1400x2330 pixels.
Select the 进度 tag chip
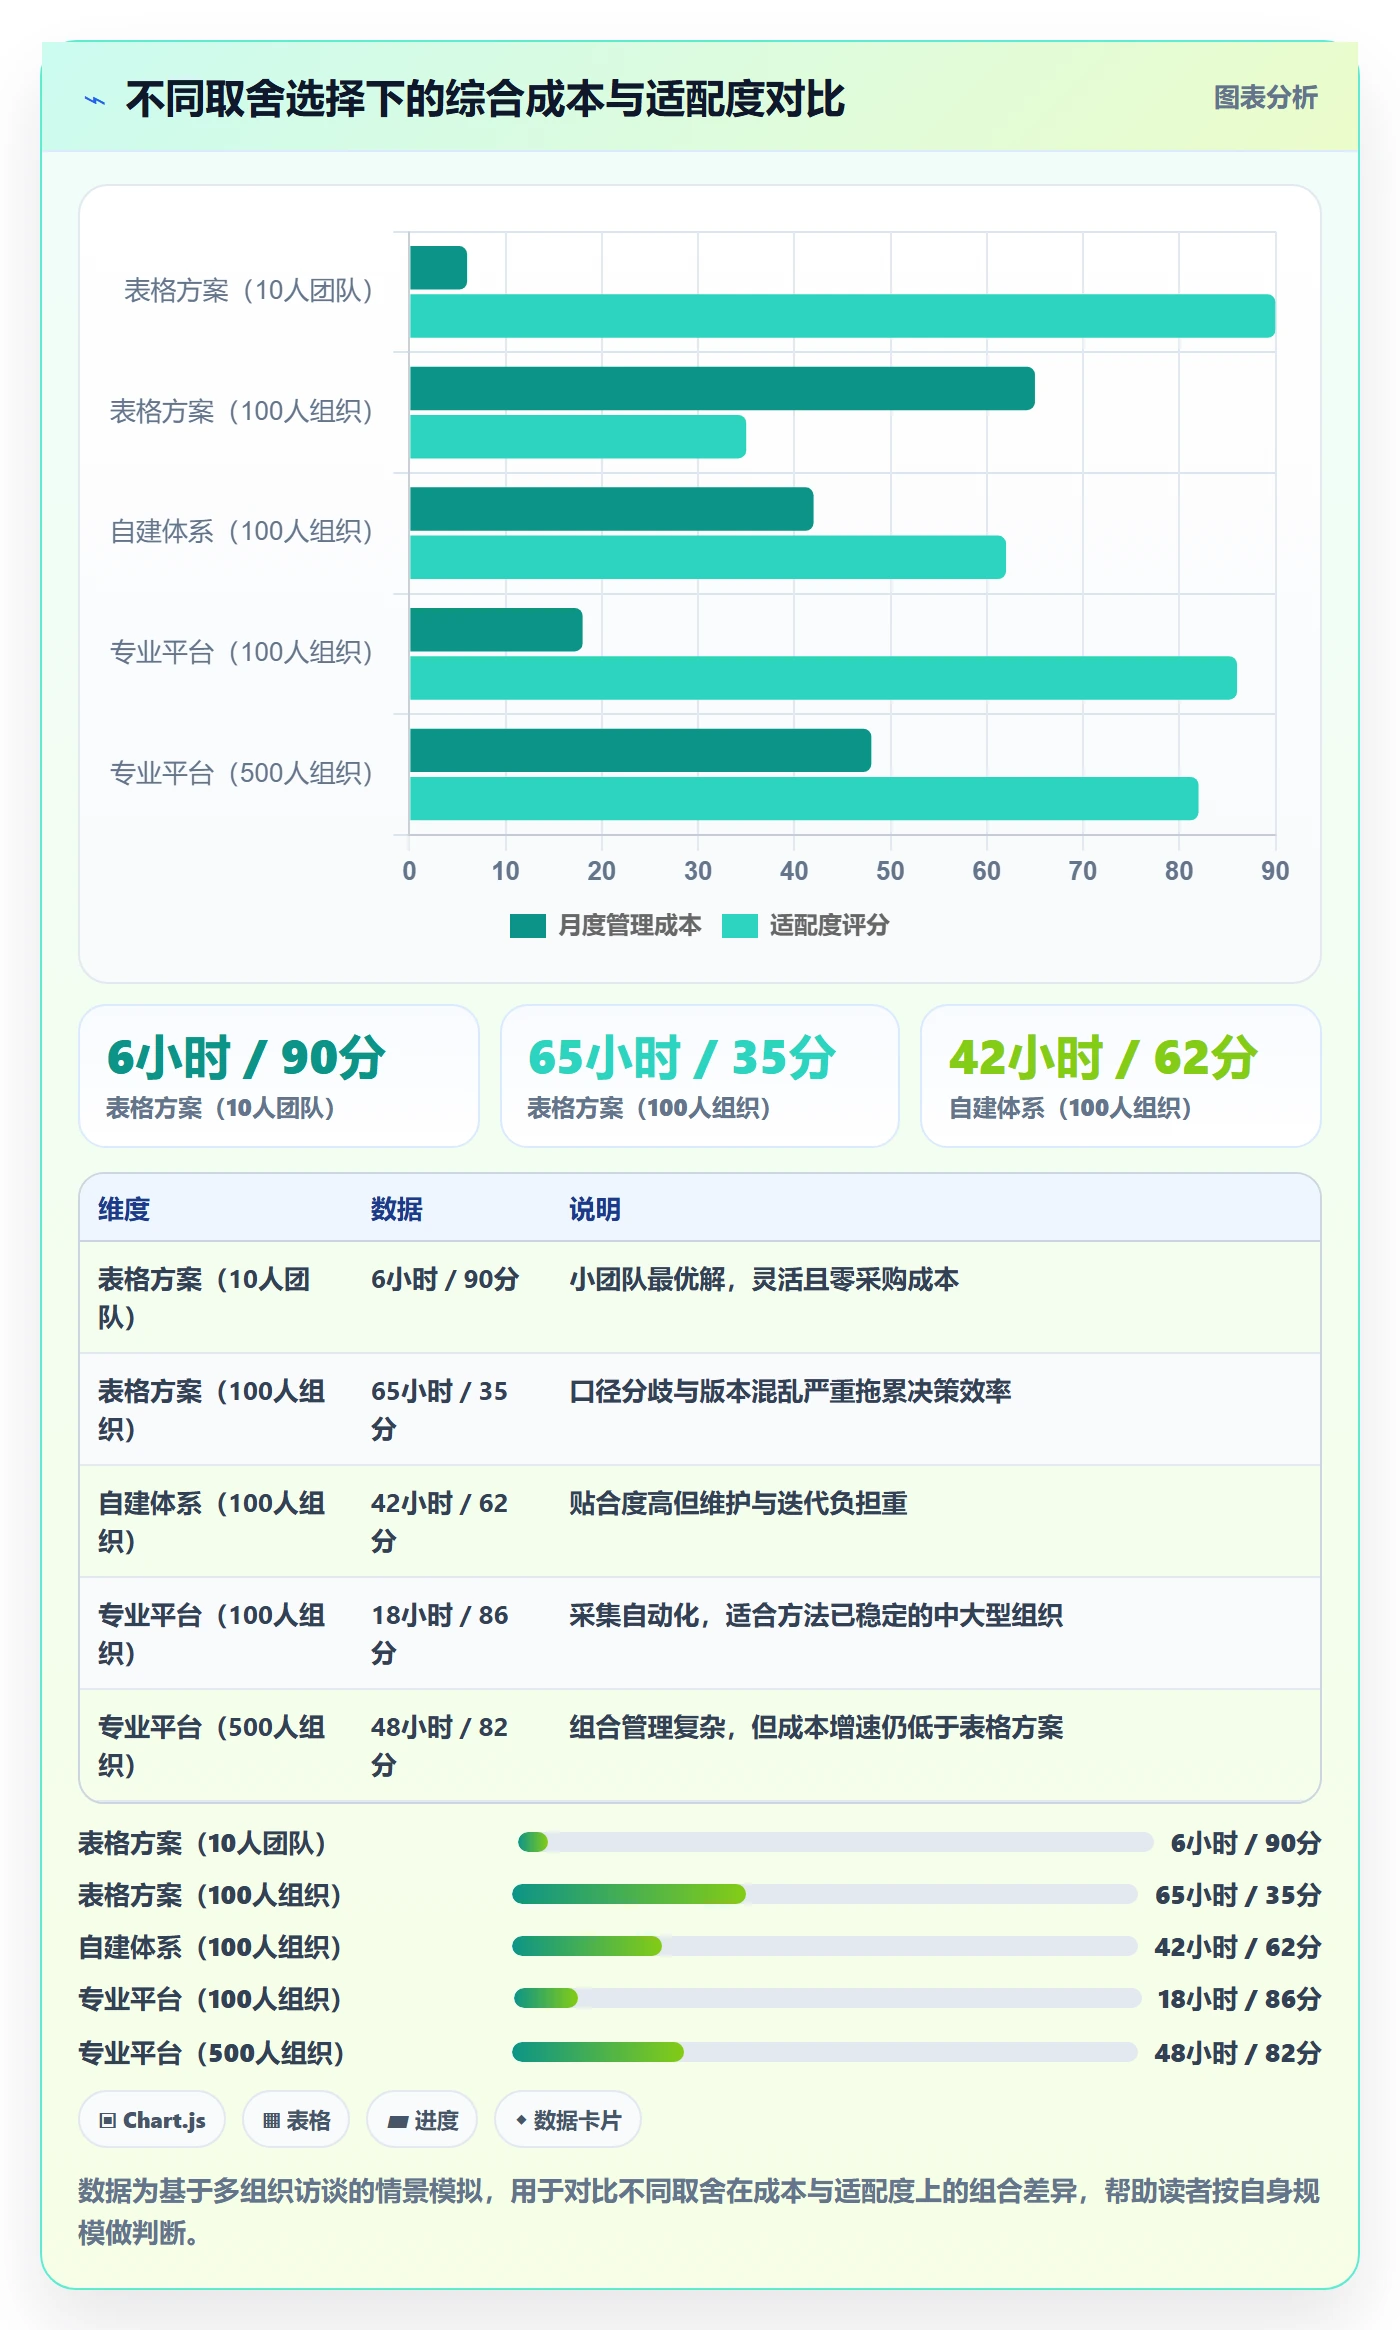point(422,2120)
